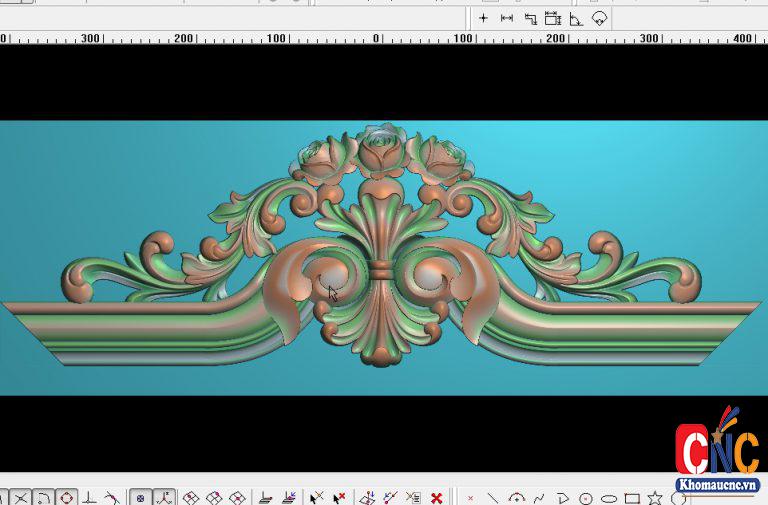Click the crosshair point tool in top toolbar
Viewport: 768px width, 505px height.
pyautogui.click(x=484, y=18)
